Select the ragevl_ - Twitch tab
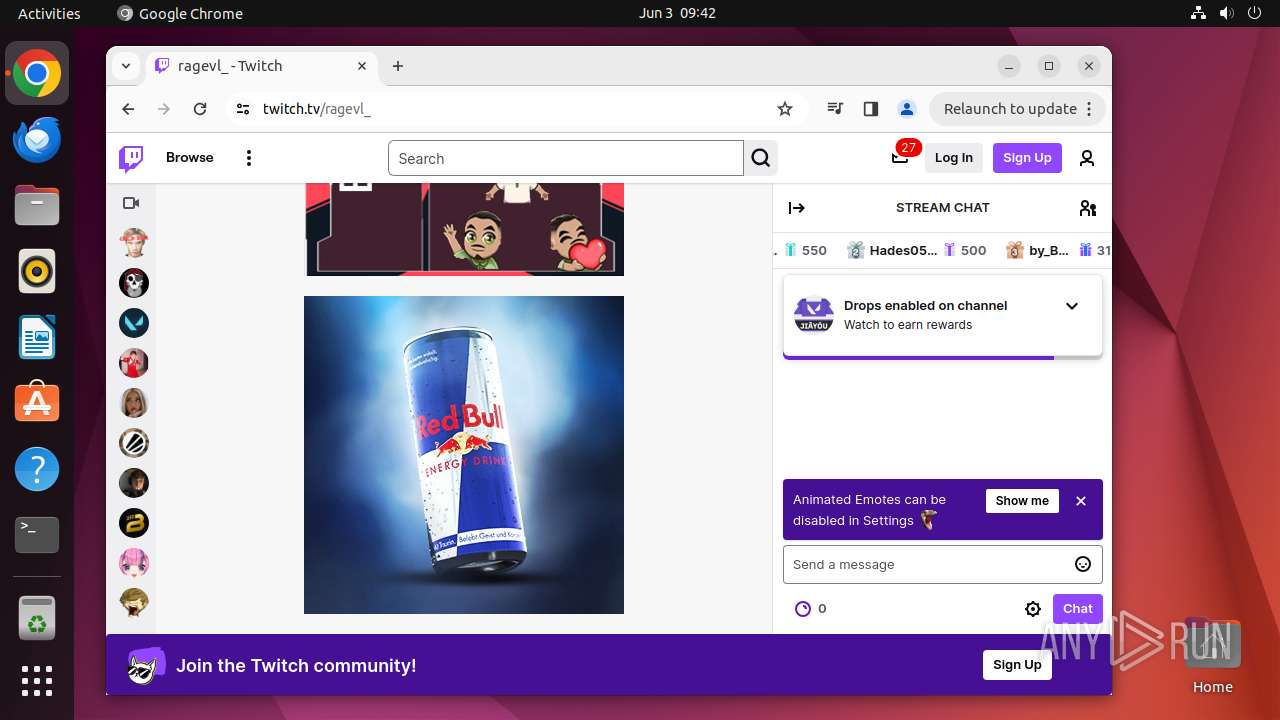Screen dimensions: 1280x720 click(262, 66)
